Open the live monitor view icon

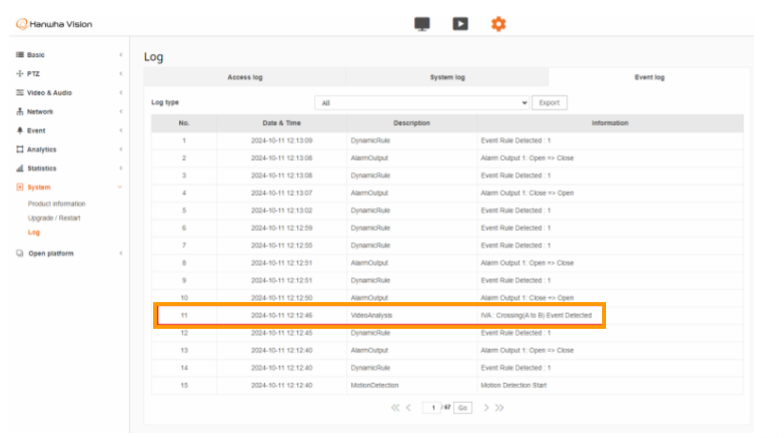coord(422,24)
